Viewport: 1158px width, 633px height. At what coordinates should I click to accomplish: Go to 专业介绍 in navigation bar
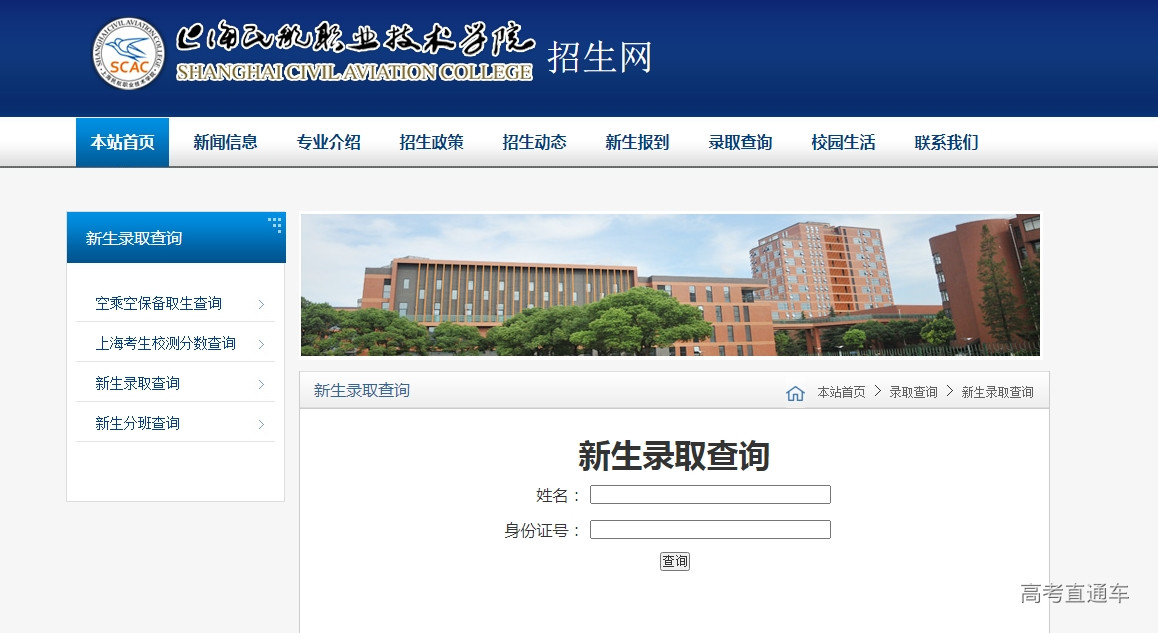point(328,142)
